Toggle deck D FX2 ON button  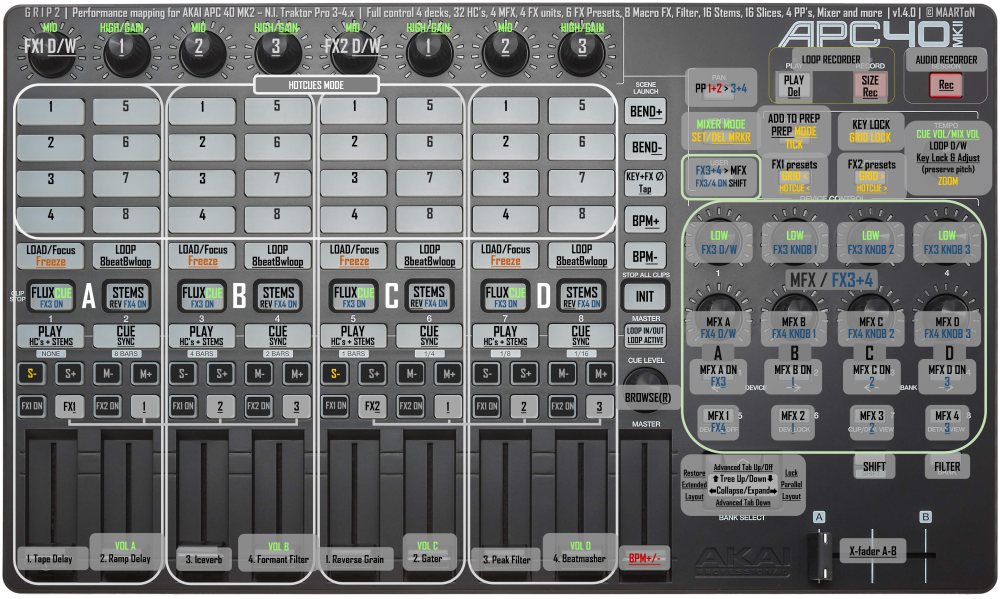click(x=562, y=406)
